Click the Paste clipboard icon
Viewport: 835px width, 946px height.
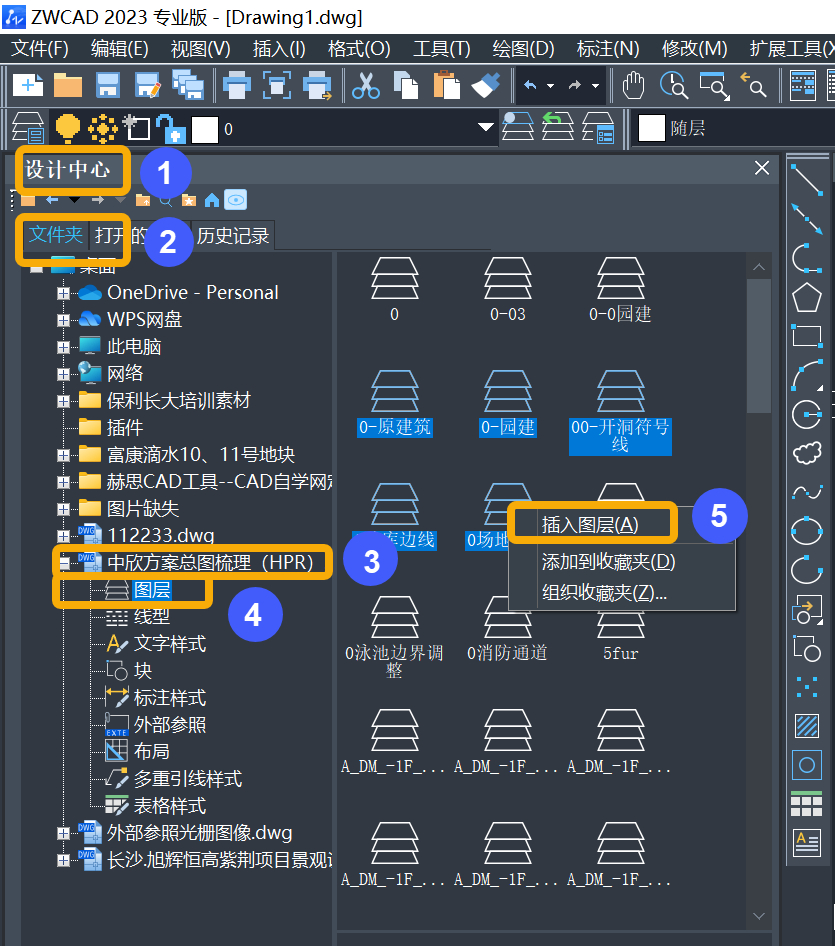click(446, 86)
